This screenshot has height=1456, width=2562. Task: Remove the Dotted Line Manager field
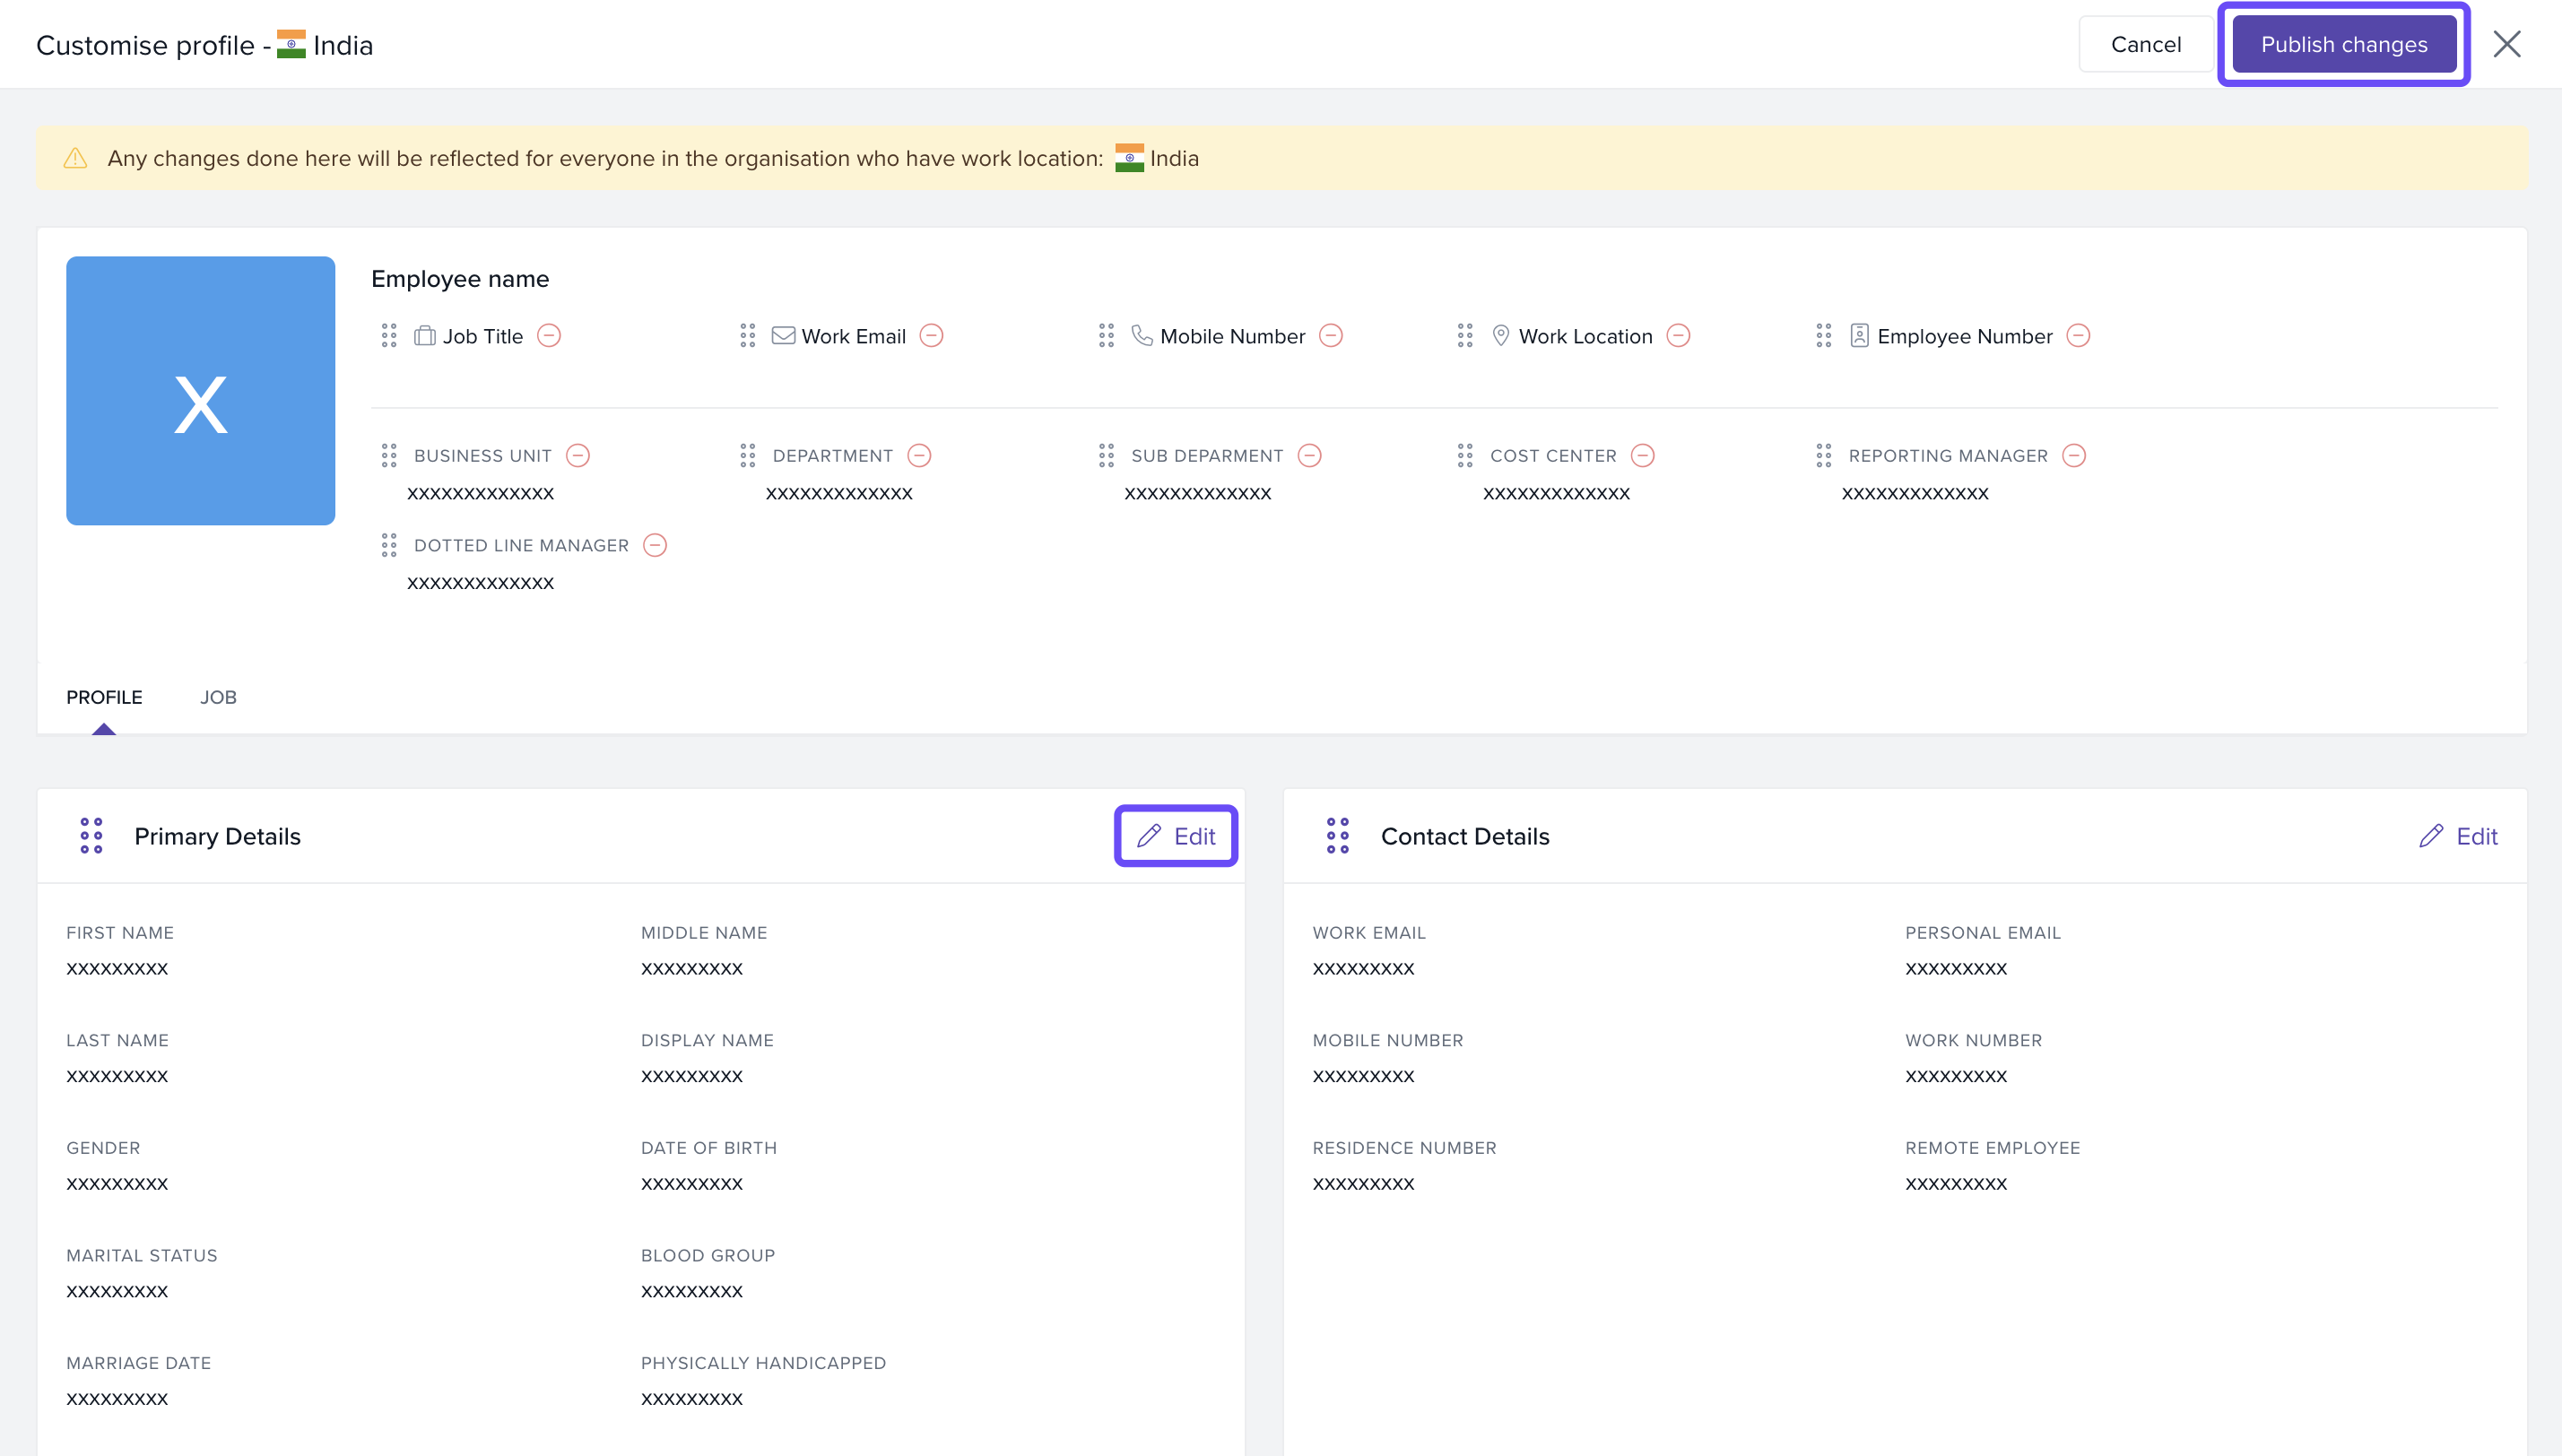655,545
